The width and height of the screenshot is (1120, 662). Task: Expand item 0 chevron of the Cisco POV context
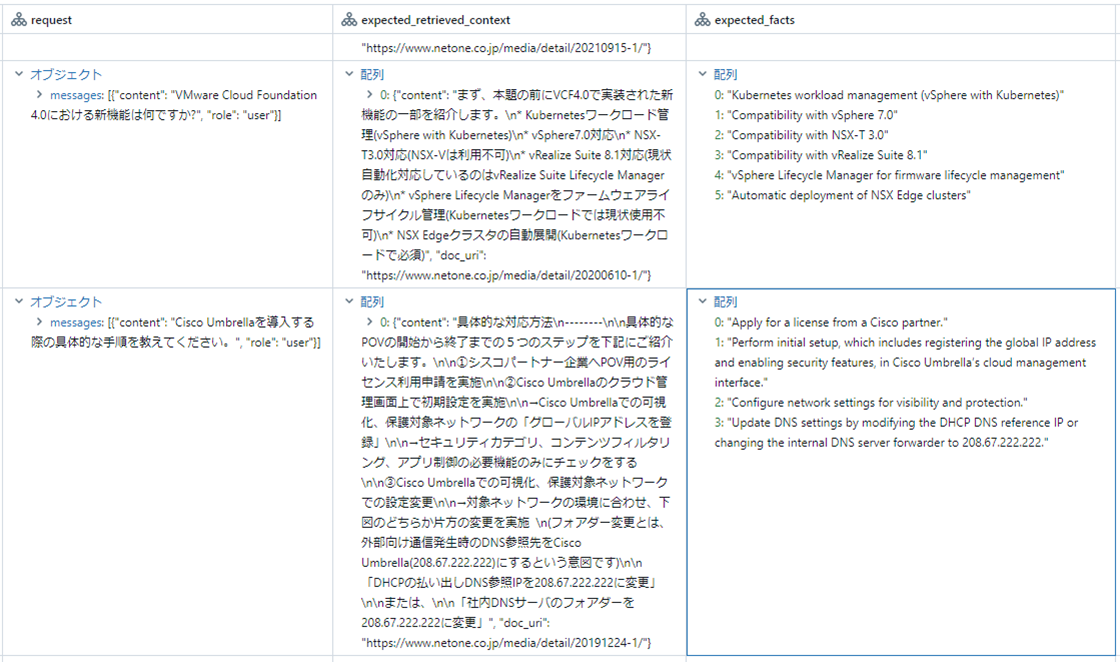[x=369, y=322]
